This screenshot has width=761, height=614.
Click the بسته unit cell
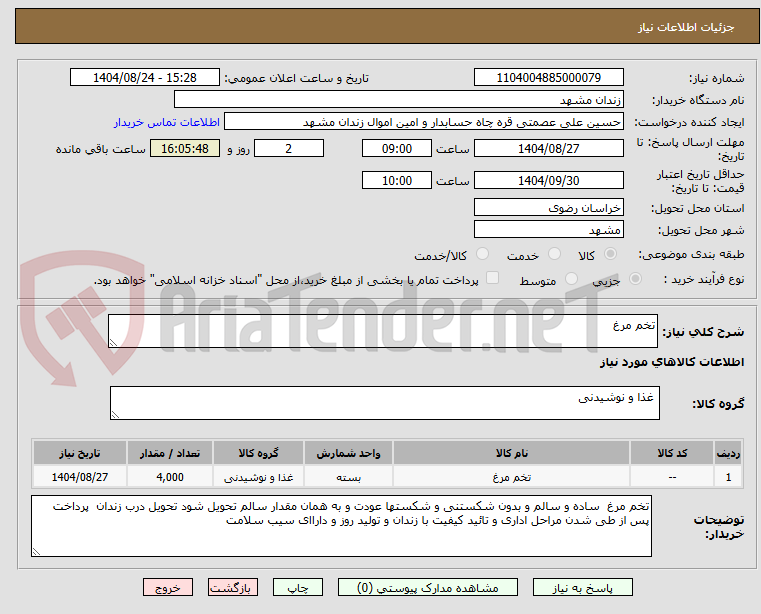(348, 477)
